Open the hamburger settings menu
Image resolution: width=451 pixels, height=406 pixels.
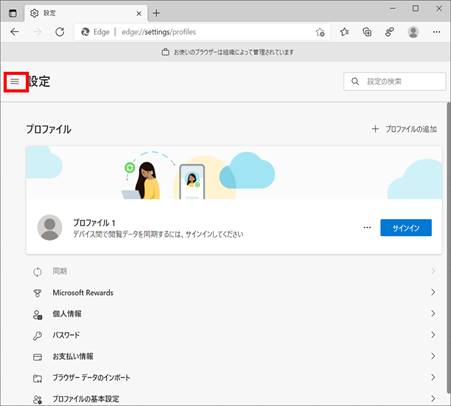pyautogui.click(x=15, y=81)
